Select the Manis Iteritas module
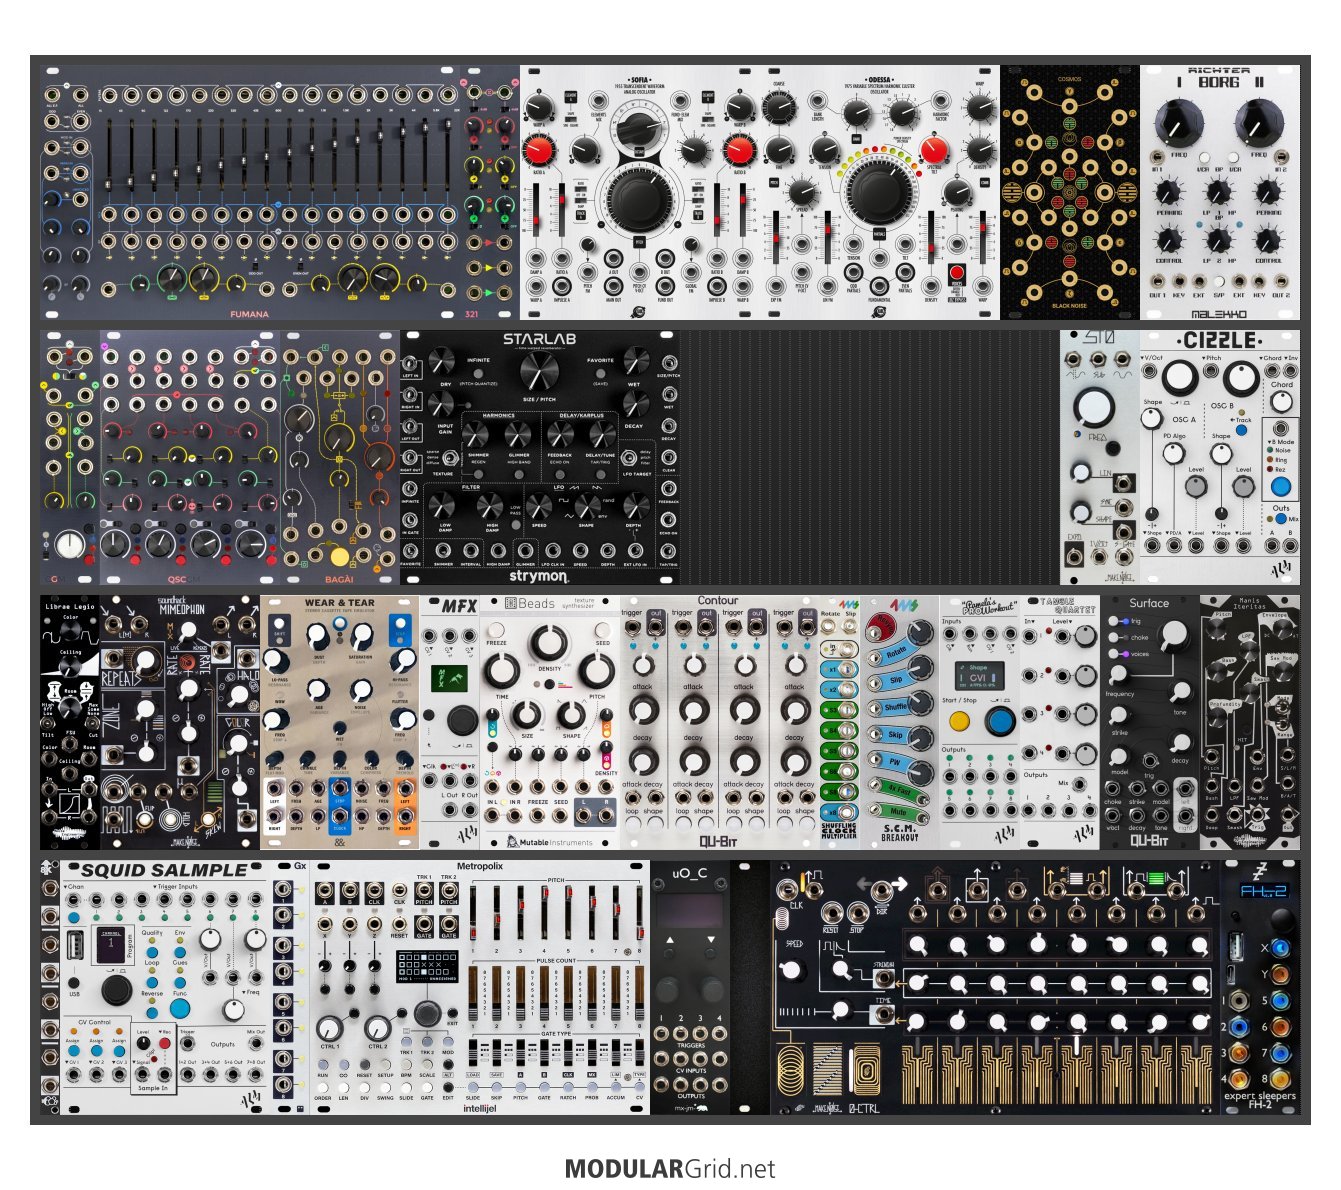The image size is (1341, 1190). point(1250,723)
